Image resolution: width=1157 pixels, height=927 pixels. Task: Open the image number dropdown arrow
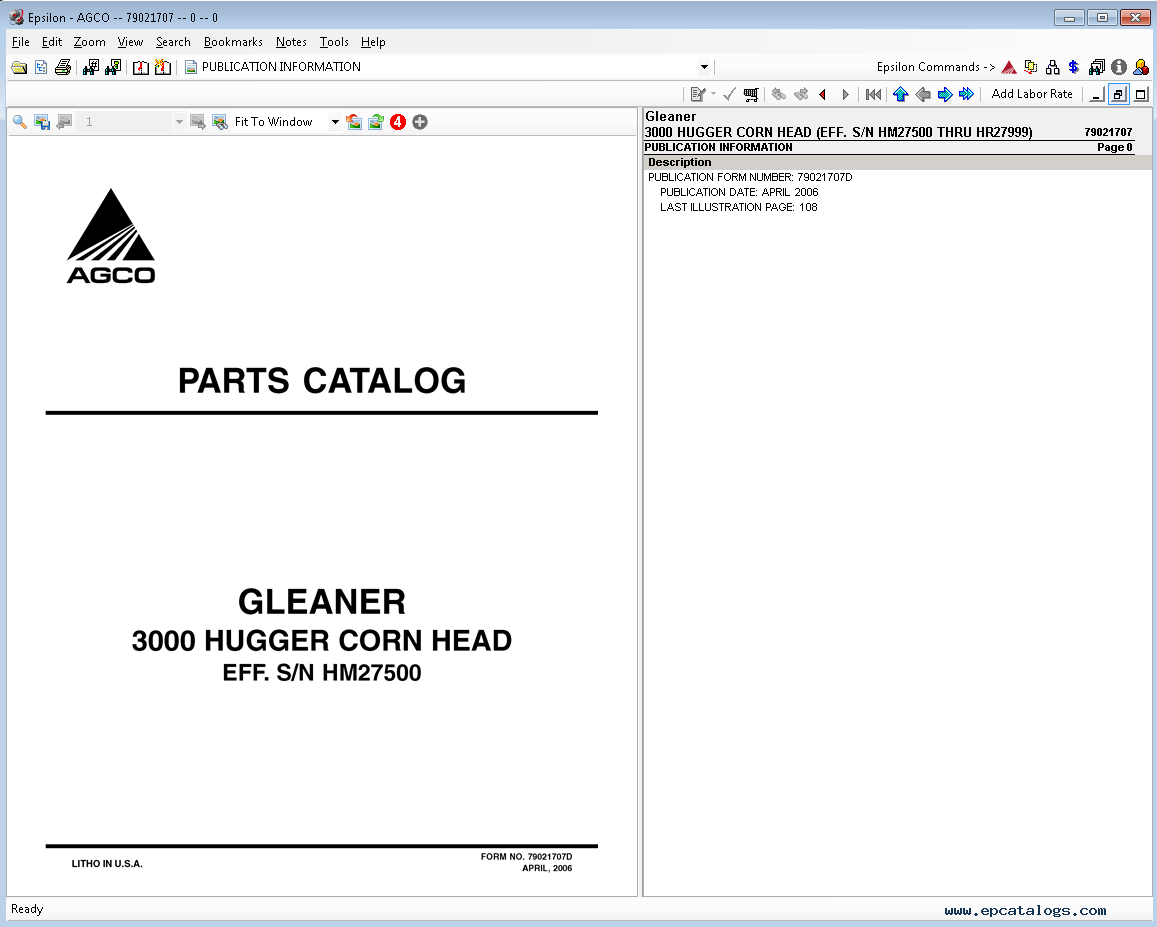(179, 123)
